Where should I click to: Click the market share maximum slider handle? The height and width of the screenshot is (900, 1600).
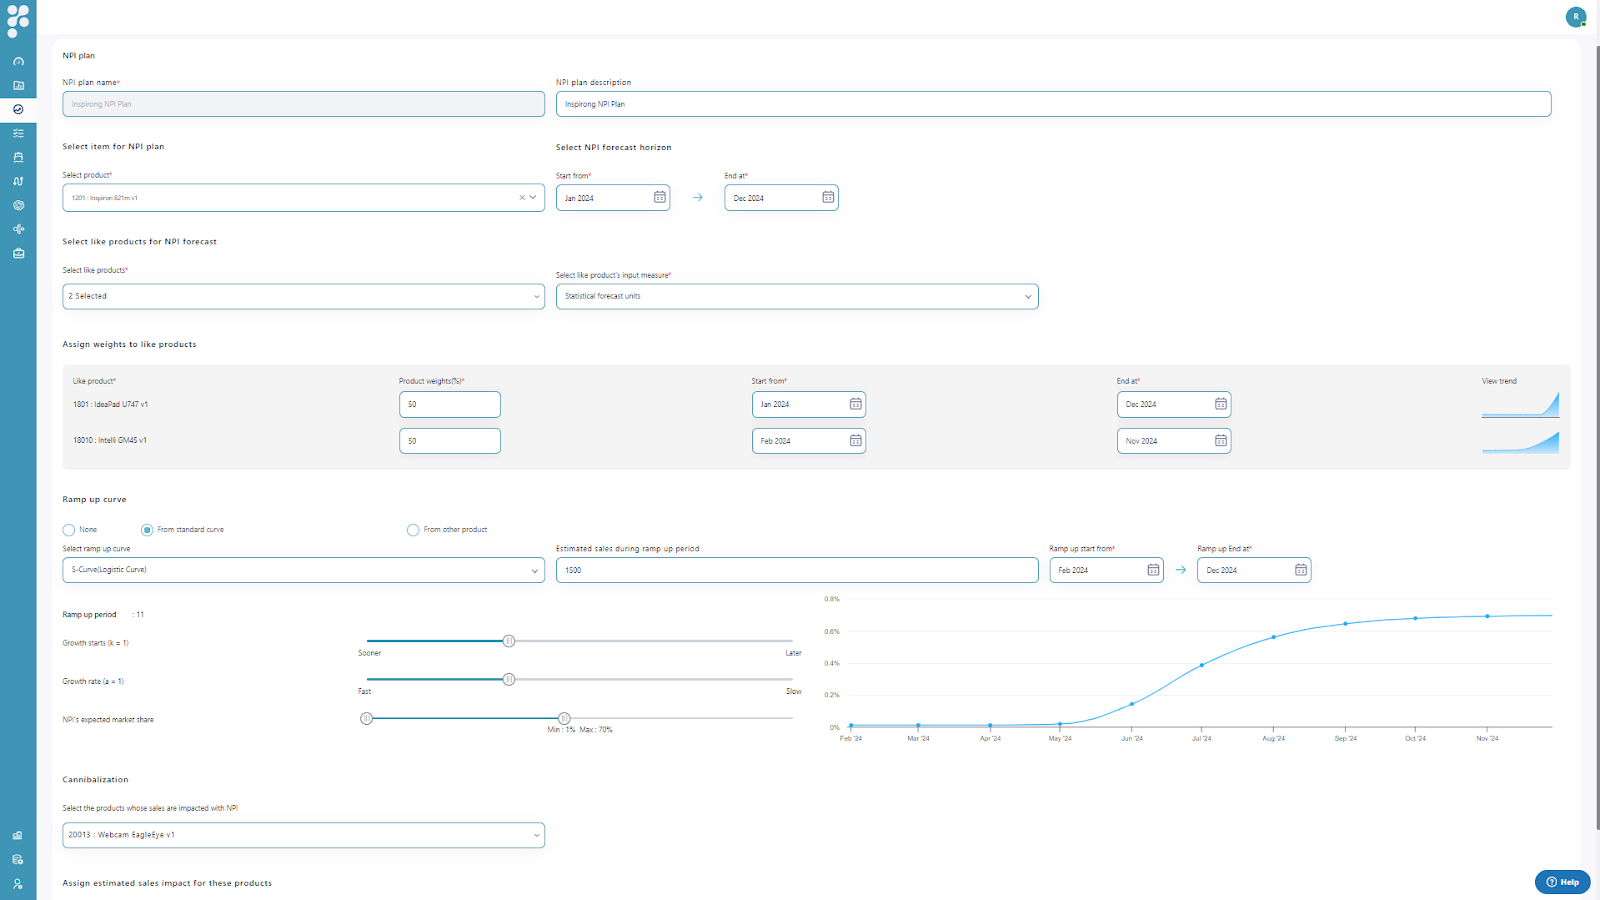[564, 718]
